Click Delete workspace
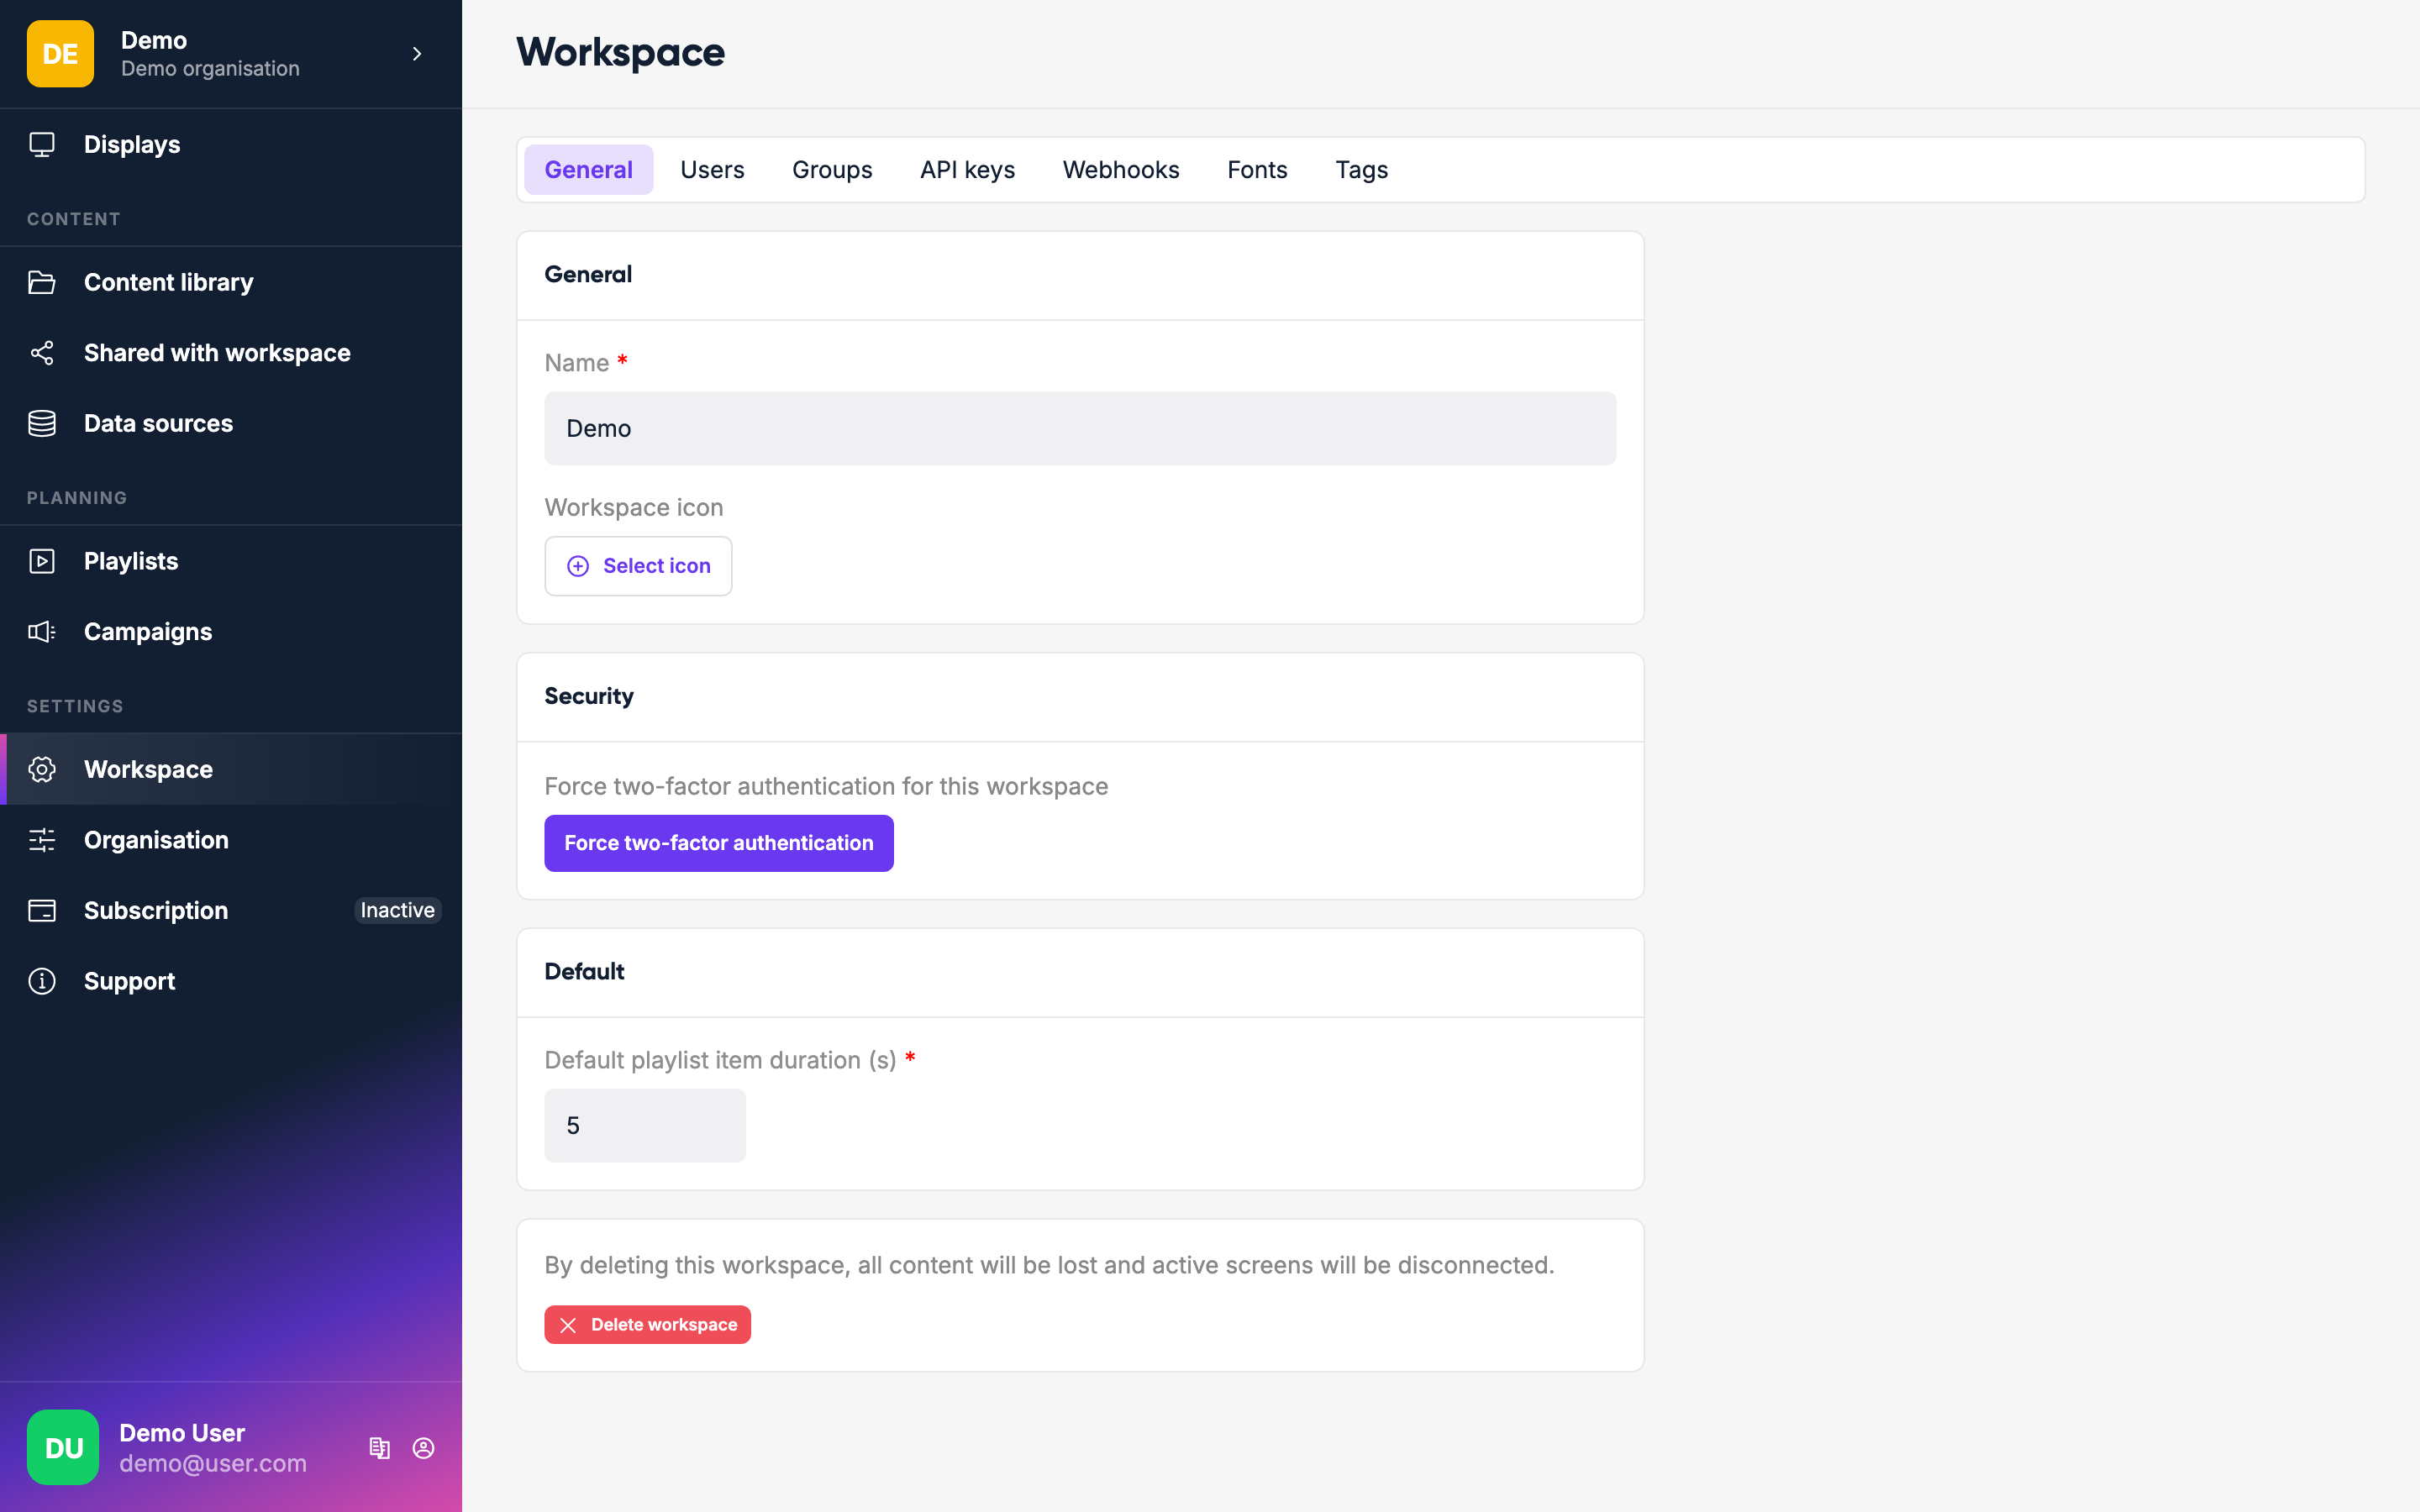2420x1512 pixels. tap(647, 1324)
